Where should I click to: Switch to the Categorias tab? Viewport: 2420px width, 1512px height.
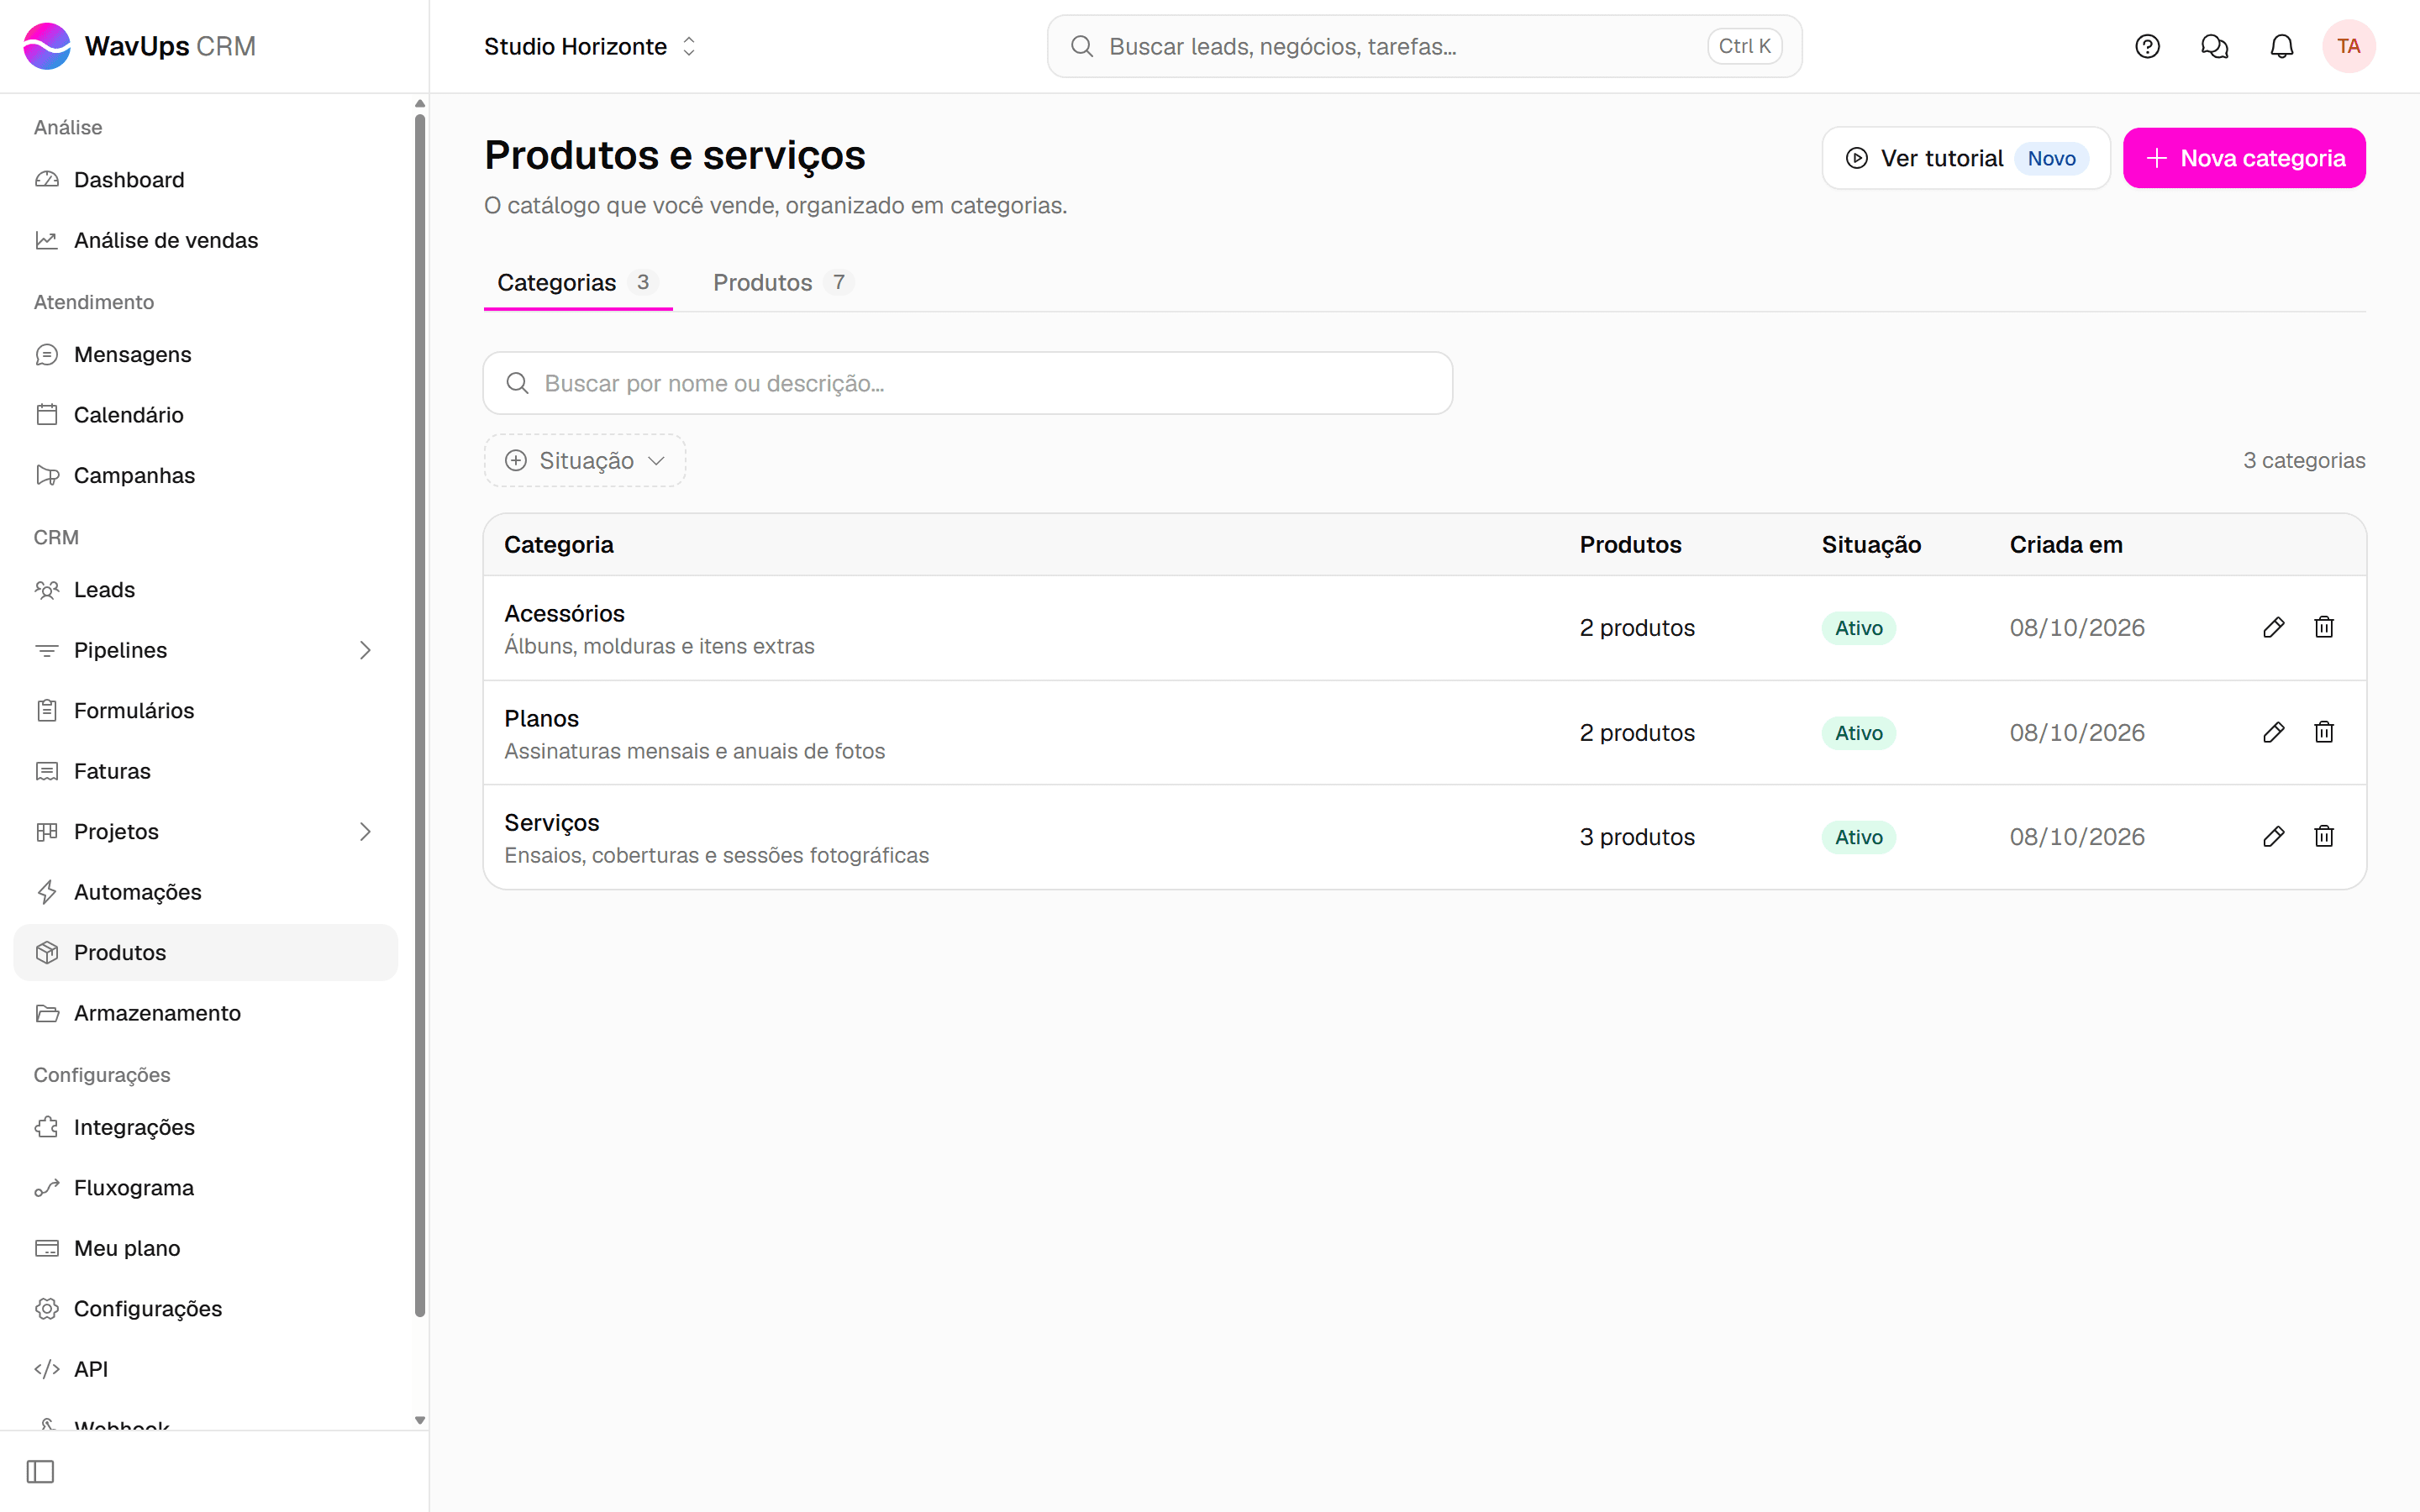pos(577,282)
